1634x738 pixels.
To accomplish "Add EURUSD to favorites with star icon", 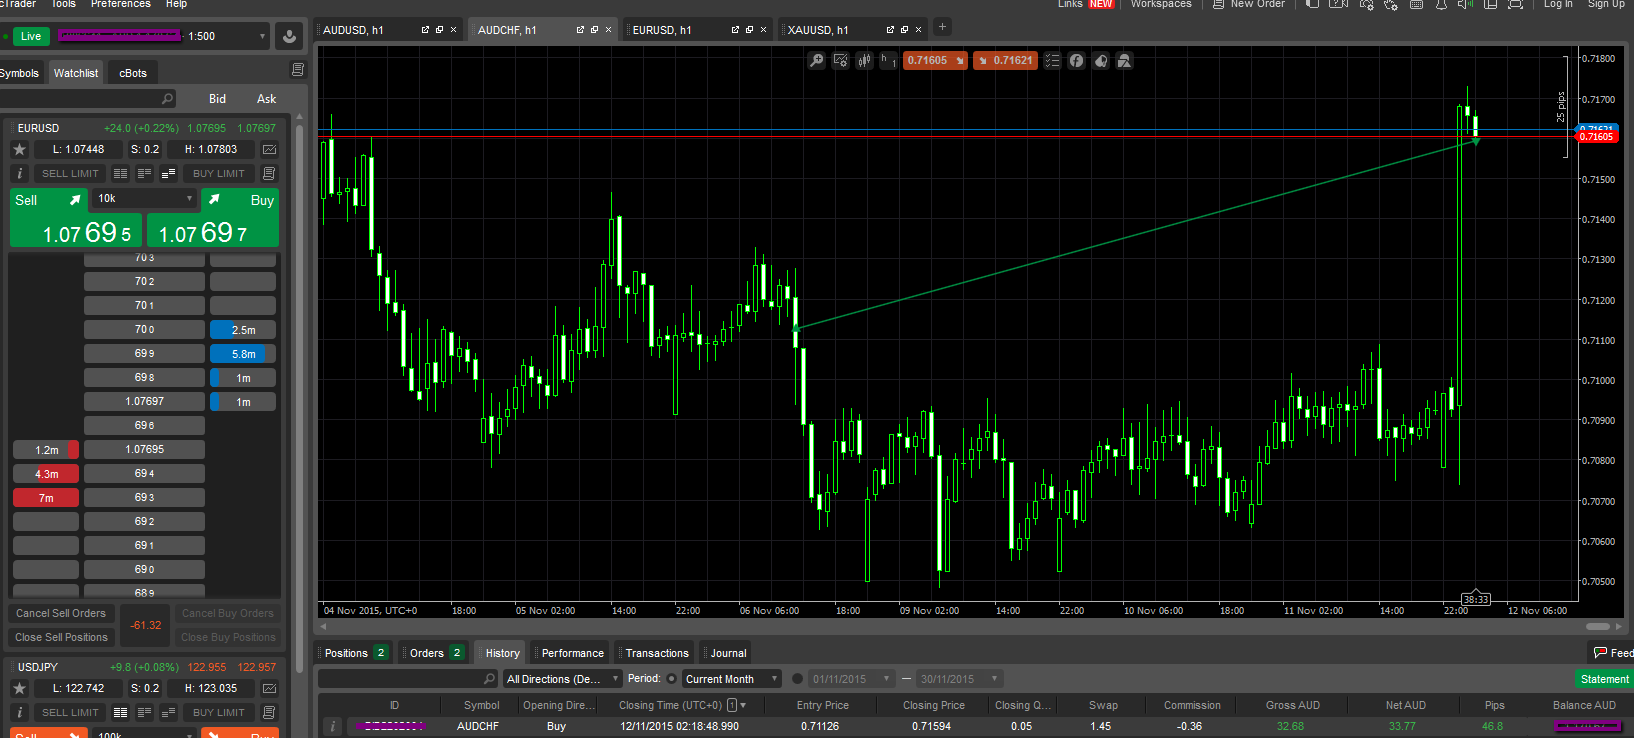I will pos(19,150).
